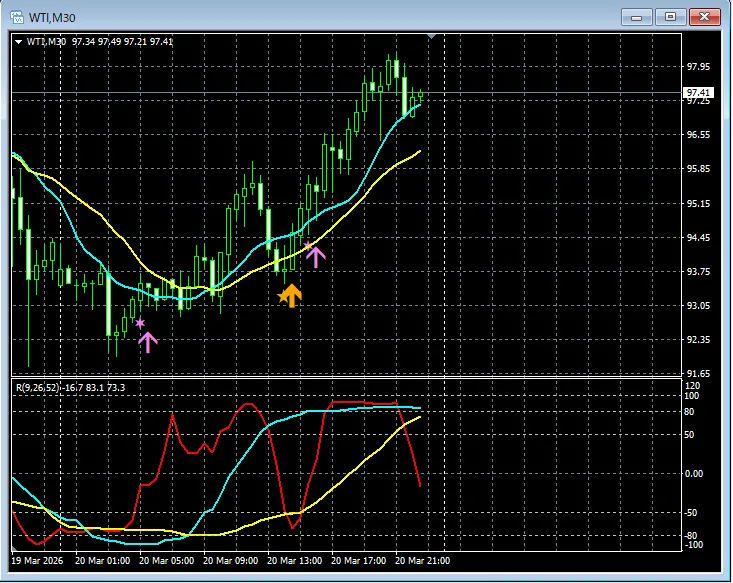Click price scale value 93.05

[x=698, y=306]
